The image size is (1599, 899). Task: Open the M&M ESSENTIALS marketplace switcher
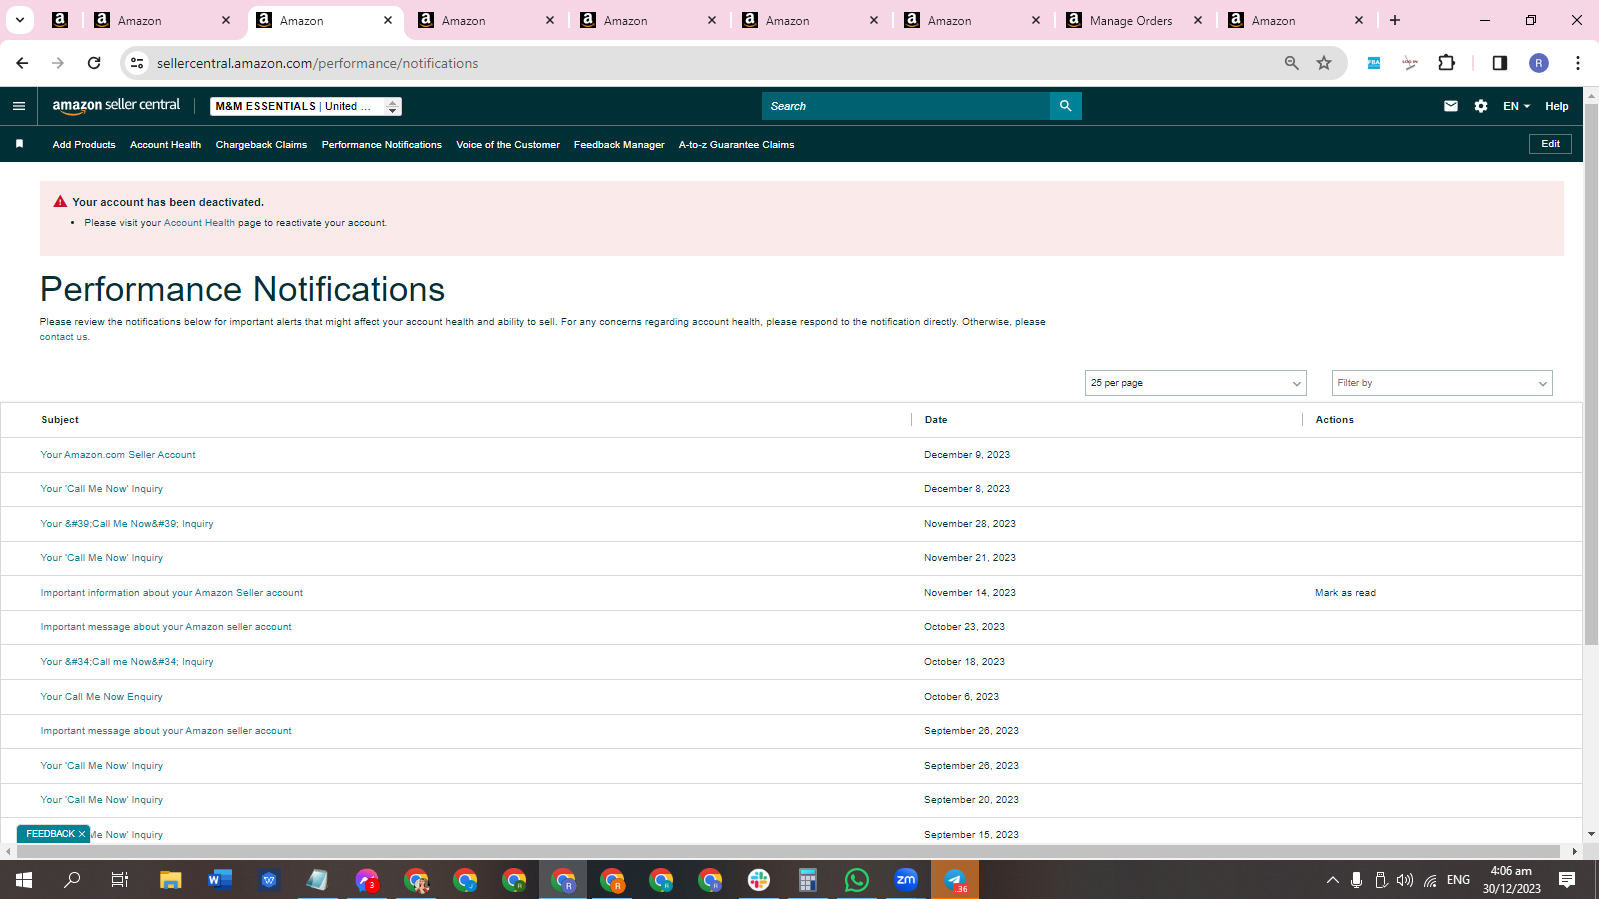(x=306, y=106)
